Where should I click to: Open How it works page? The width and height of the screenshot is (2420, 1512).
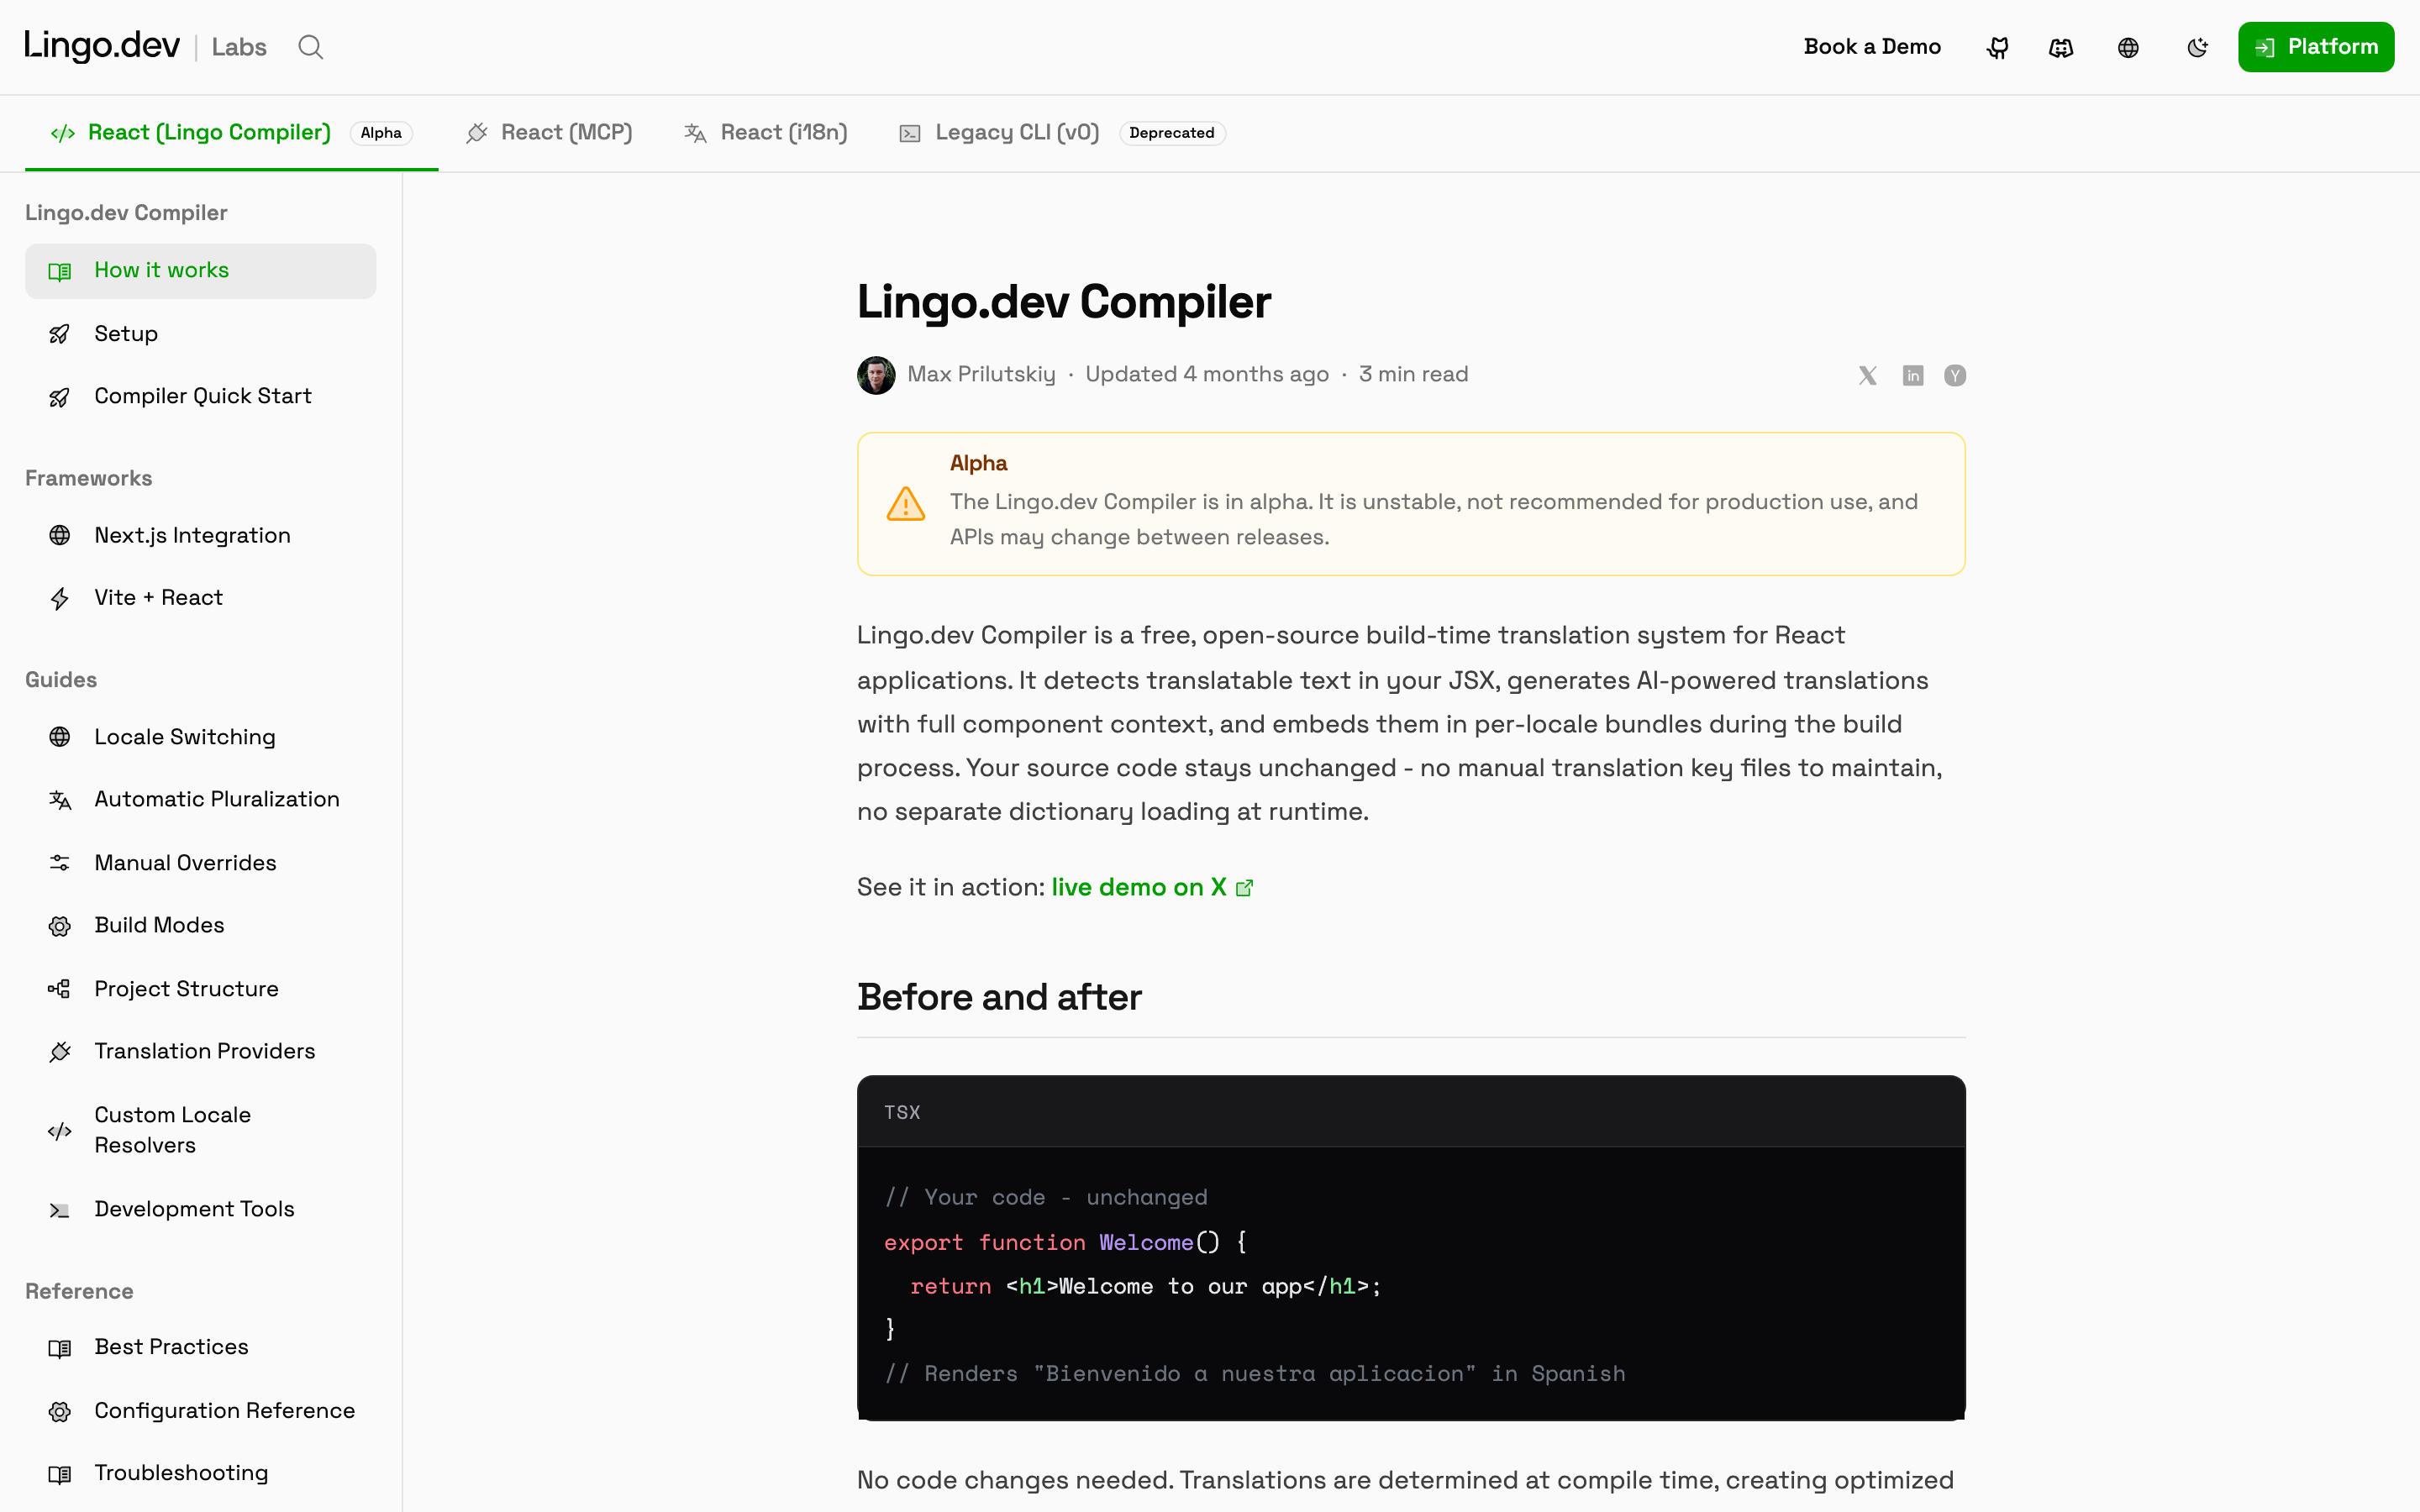click(x=200, y=271)
